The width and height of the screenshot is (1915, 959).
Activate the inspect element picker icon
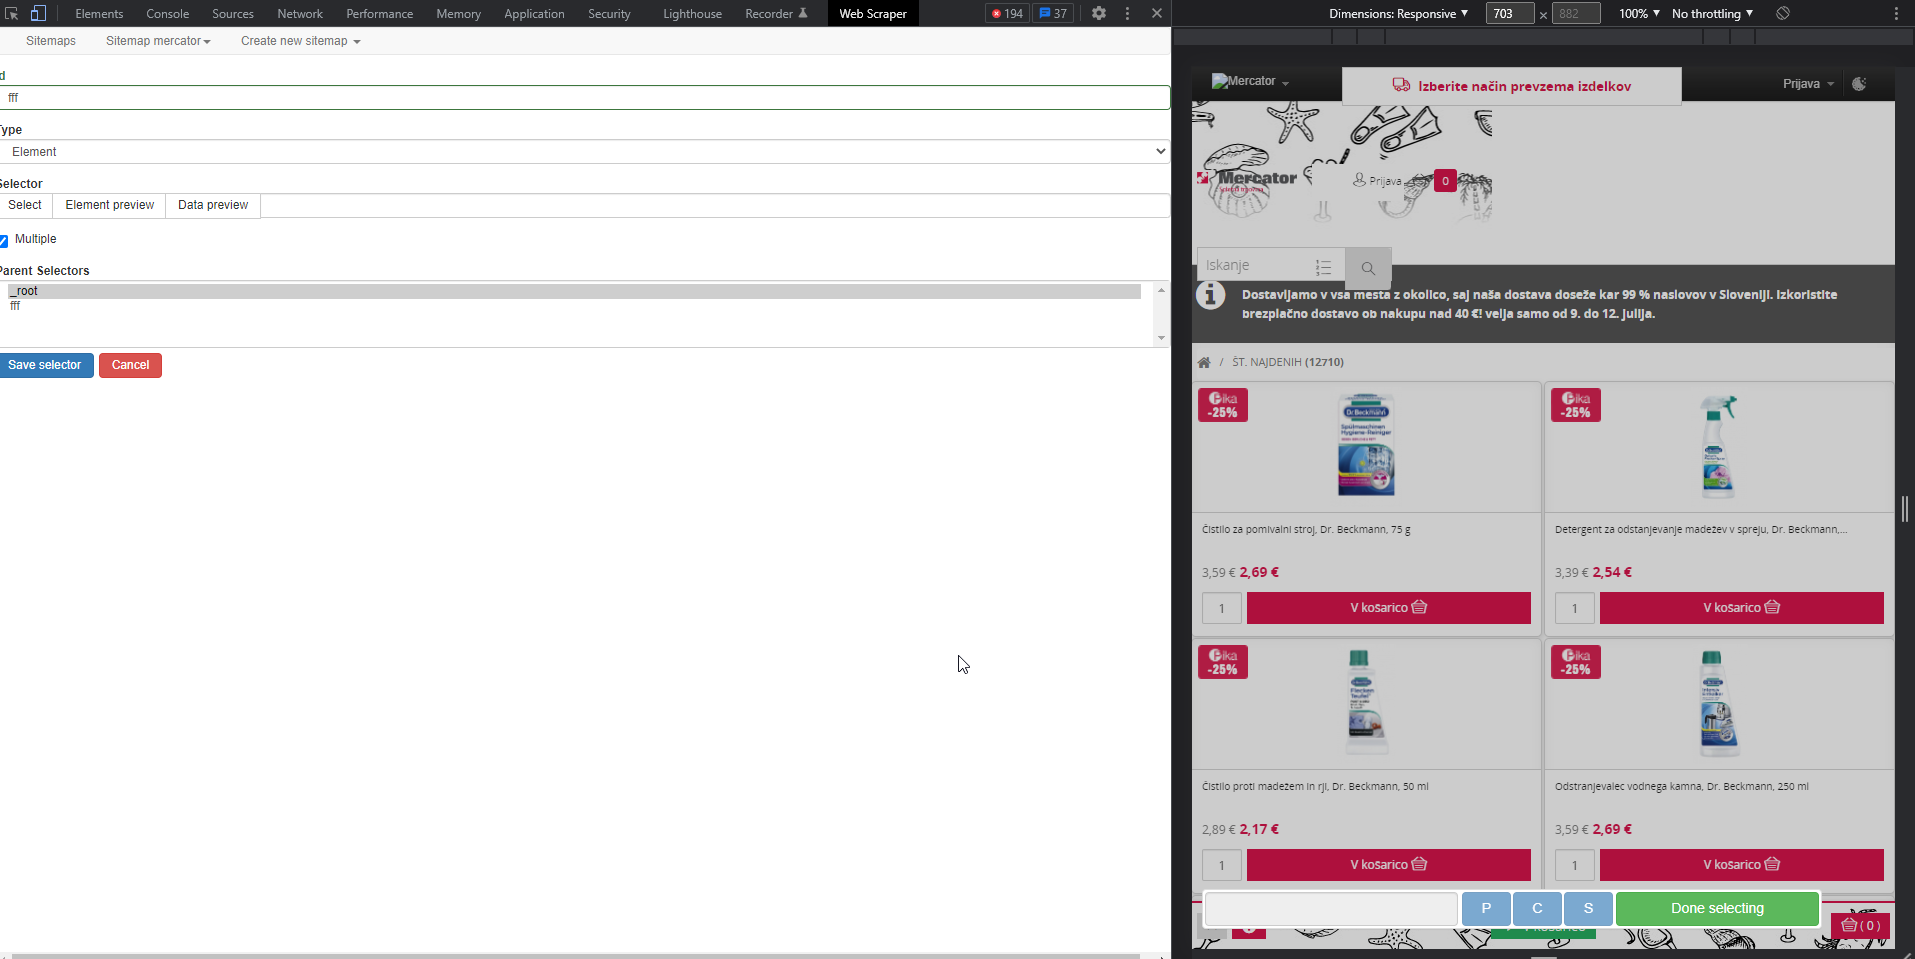click(x=12, y=14)
